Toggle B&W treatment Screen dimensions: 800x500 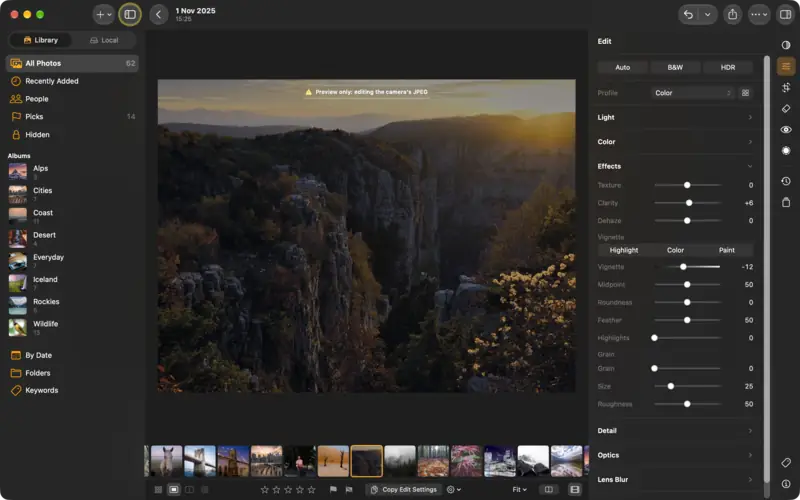point(675,67)
